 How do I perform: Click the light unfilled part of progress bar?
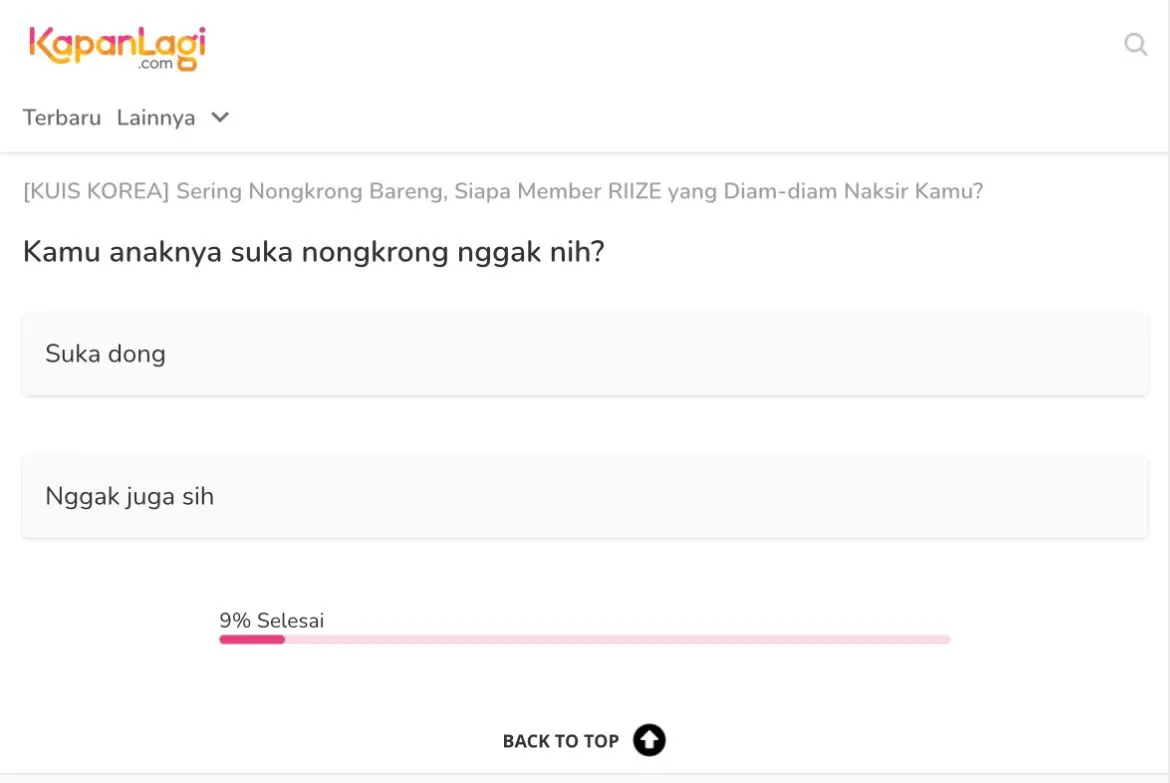(x=616, y=639)
